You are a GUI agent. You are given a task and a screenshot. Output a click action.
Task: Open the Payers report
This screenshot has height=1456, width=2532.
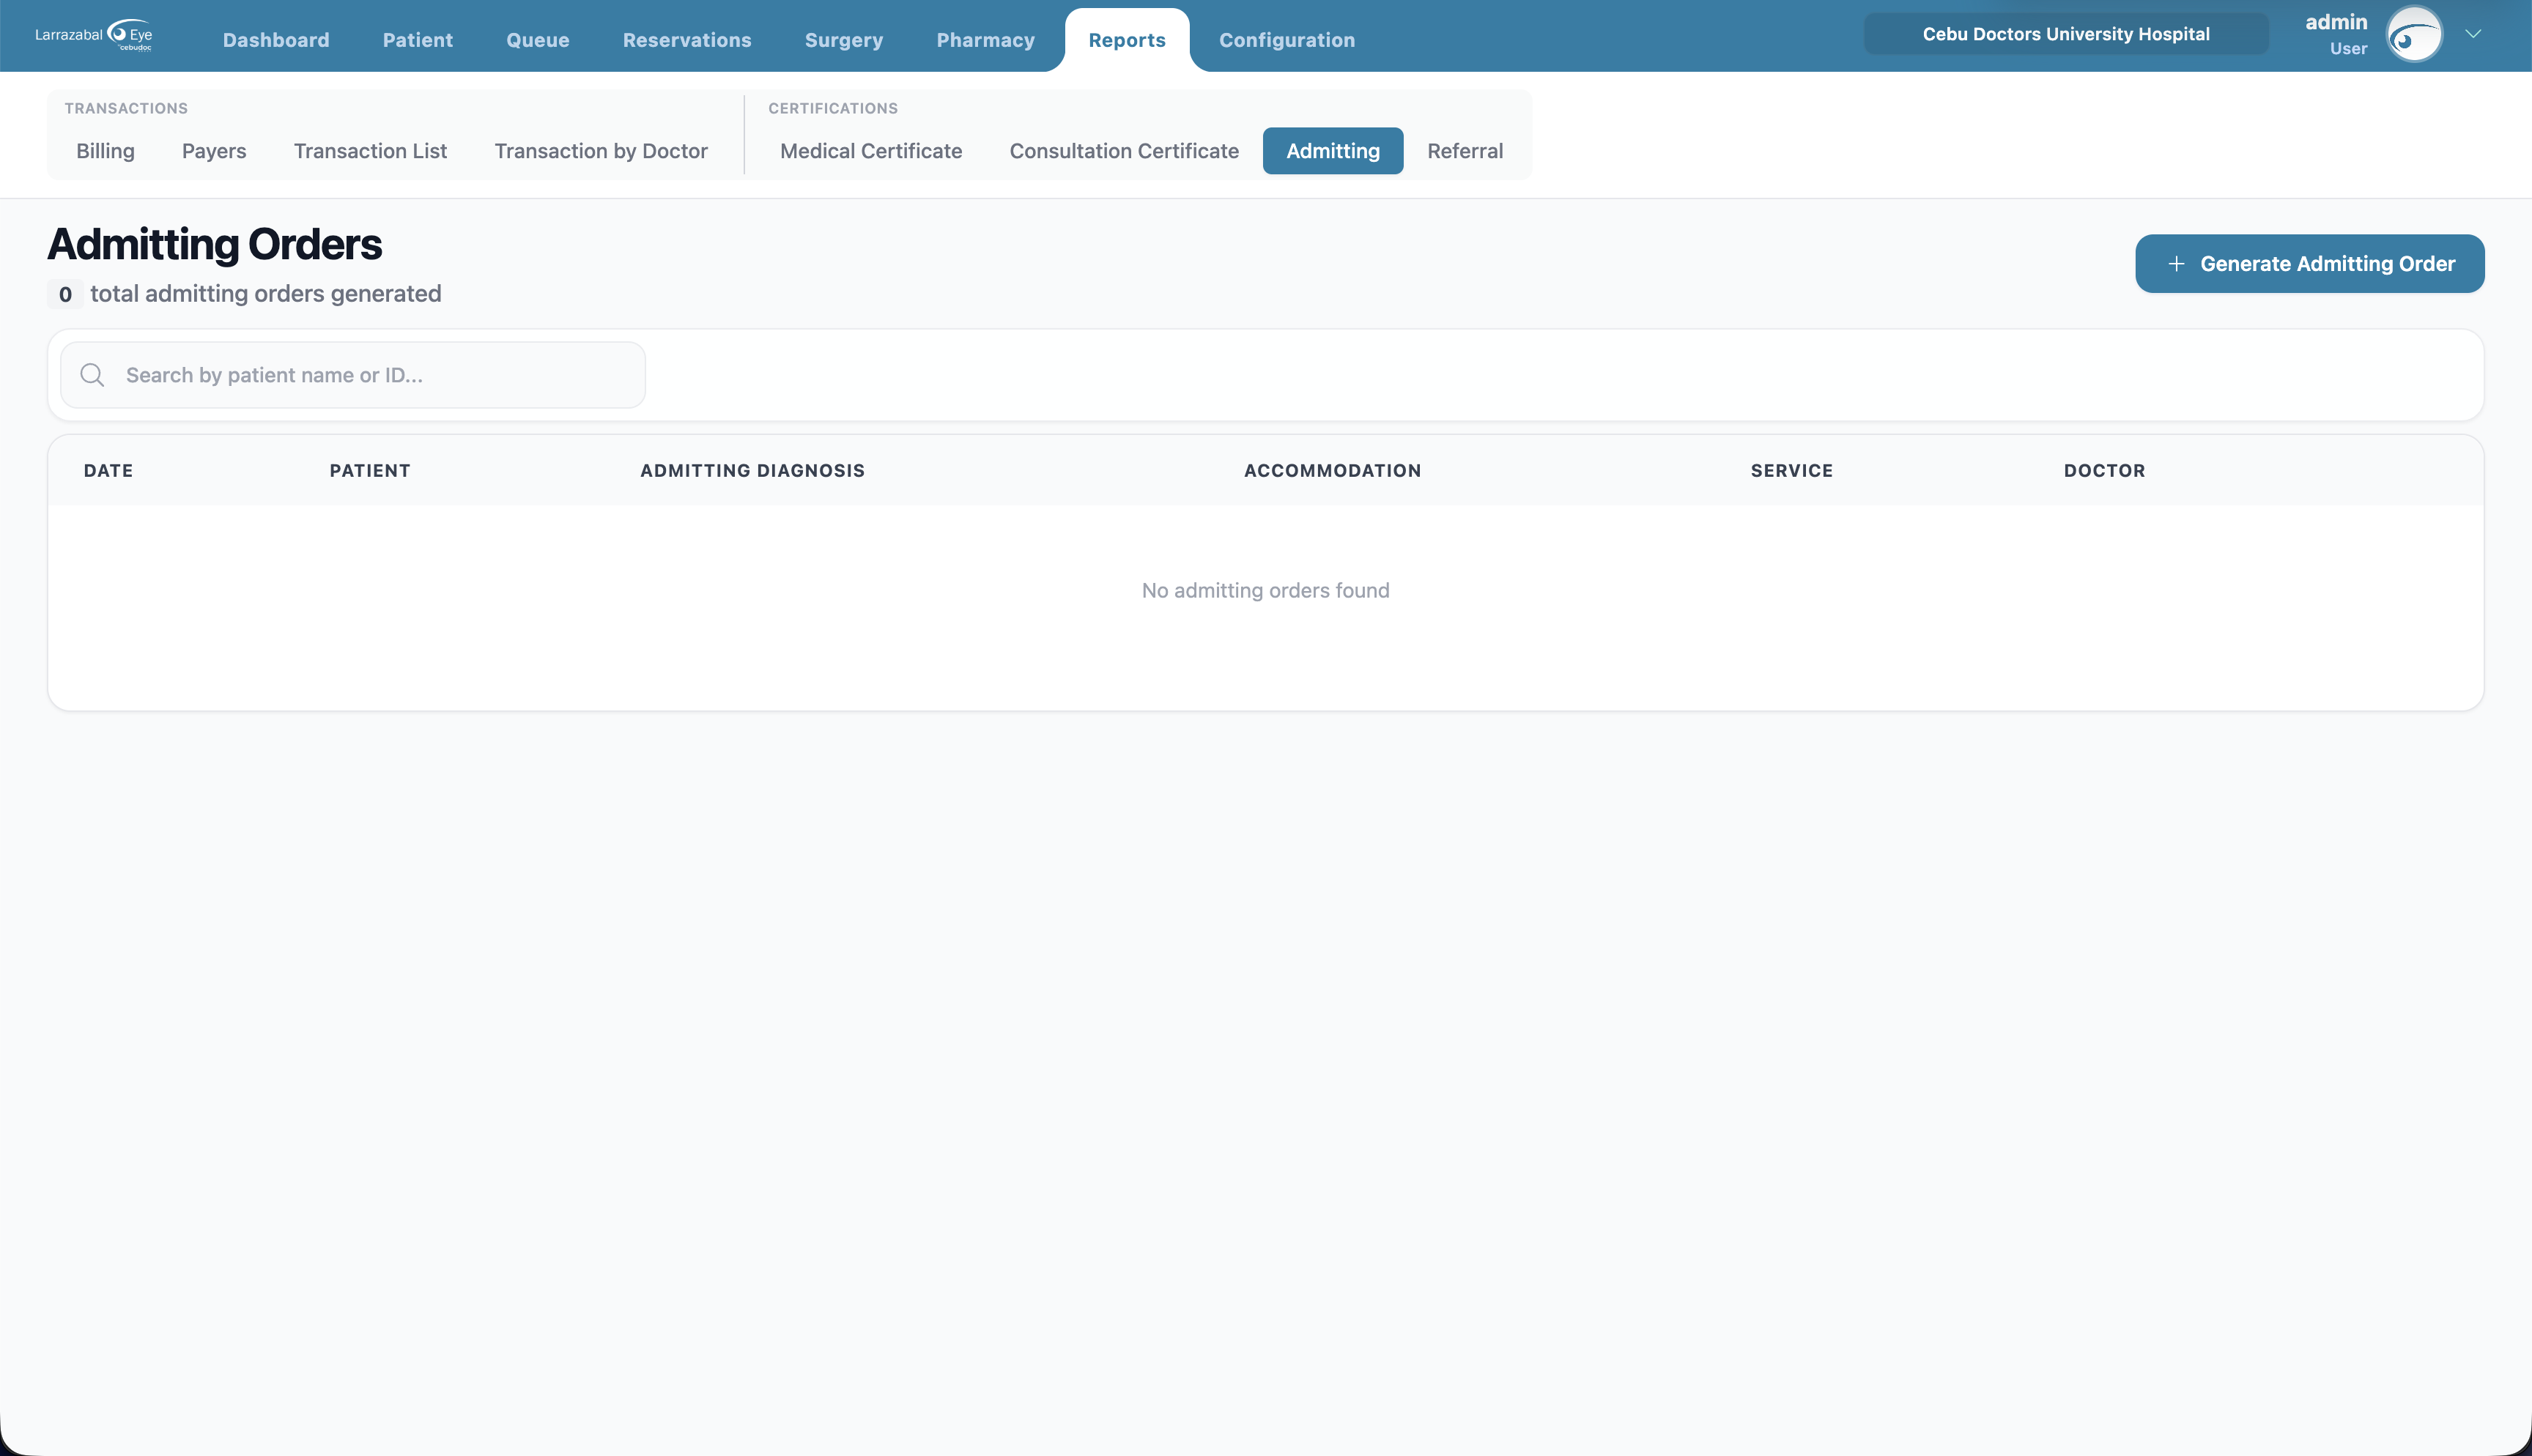(x=214, y=151)
